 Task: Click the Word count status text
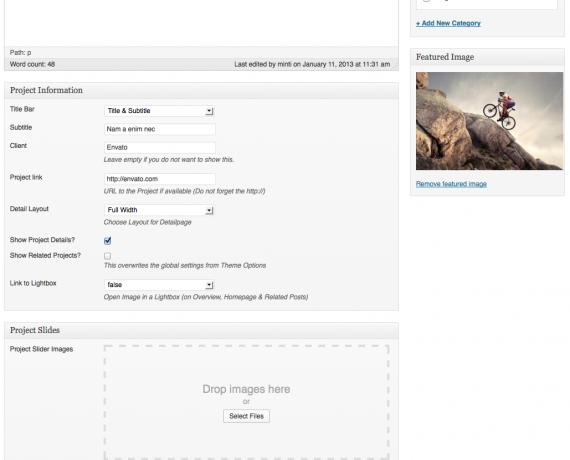tap(32, 64)
